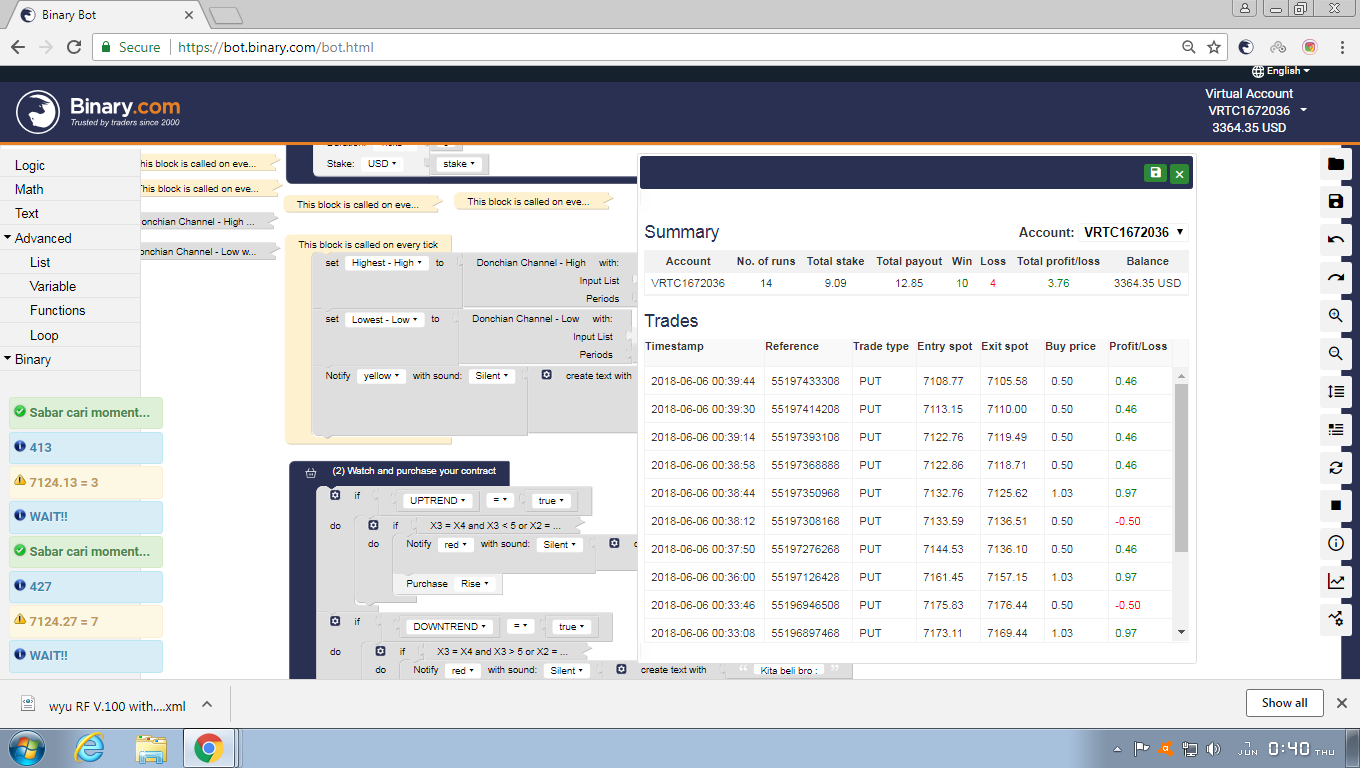
Task: Click the Trades table vertical scrollbar thumb
Action: [x=1181, y=467]
